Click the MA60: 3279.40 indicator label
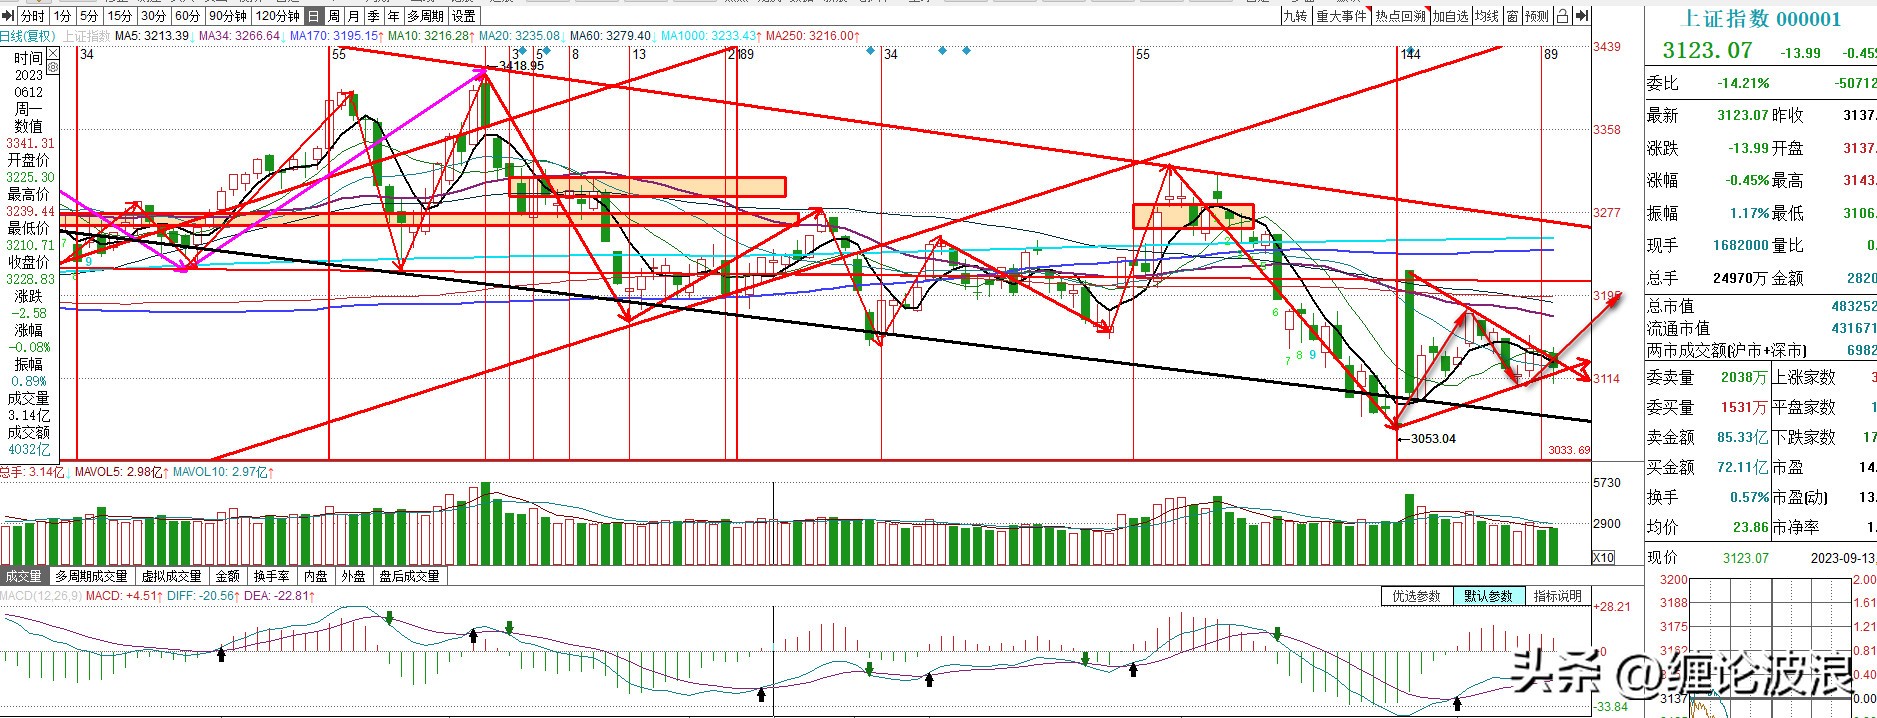Viewport: 1877px width, 718px height. 611,36
